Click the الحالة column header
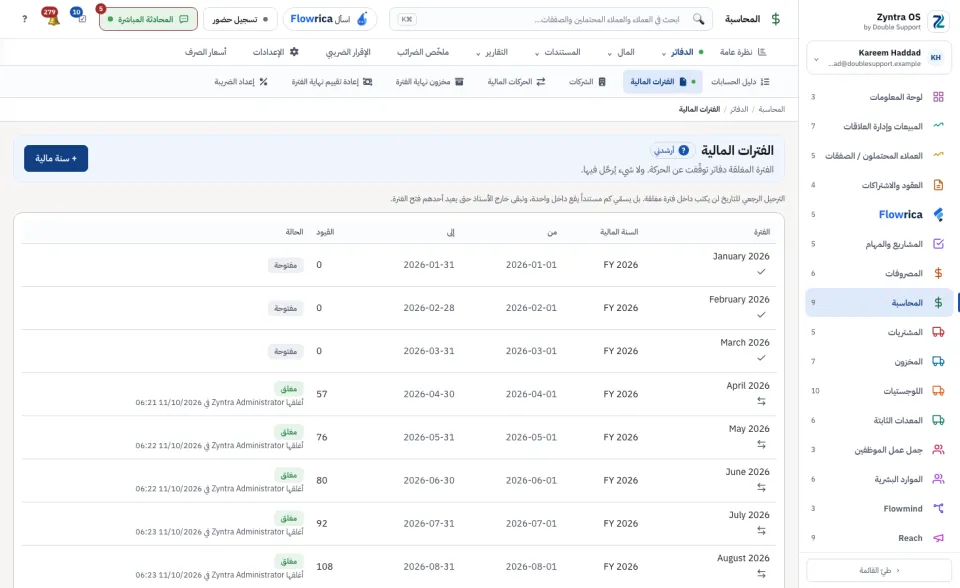 [x=294, y=232]
